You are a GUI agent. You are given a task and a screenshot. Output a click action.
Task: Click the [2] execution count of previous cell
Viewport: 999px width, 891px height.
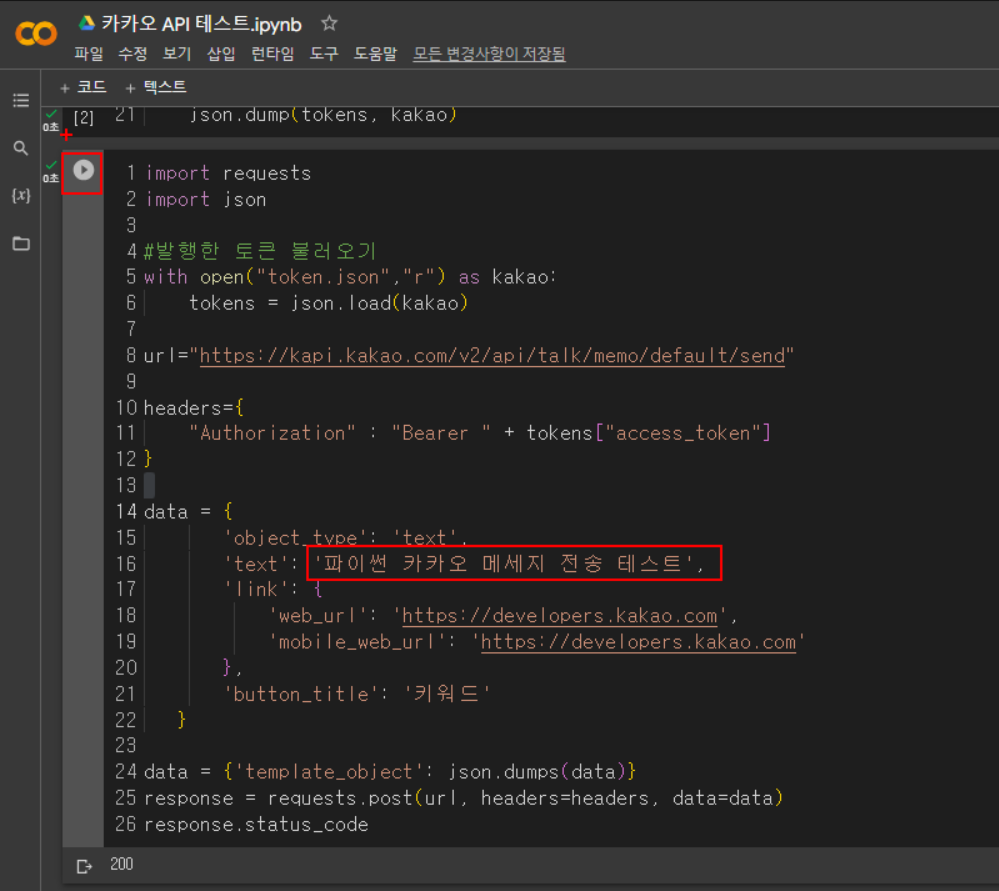(x=83, y=117)
